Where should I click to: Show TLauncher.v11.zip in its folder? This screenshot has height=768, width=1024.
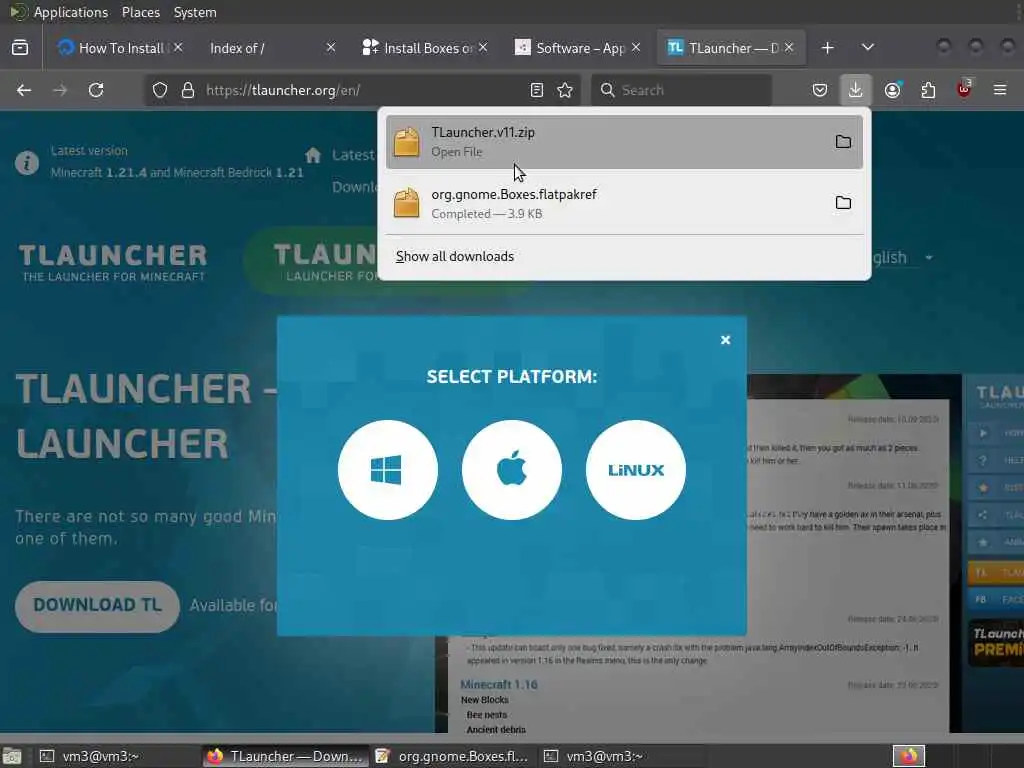point(843,142)
